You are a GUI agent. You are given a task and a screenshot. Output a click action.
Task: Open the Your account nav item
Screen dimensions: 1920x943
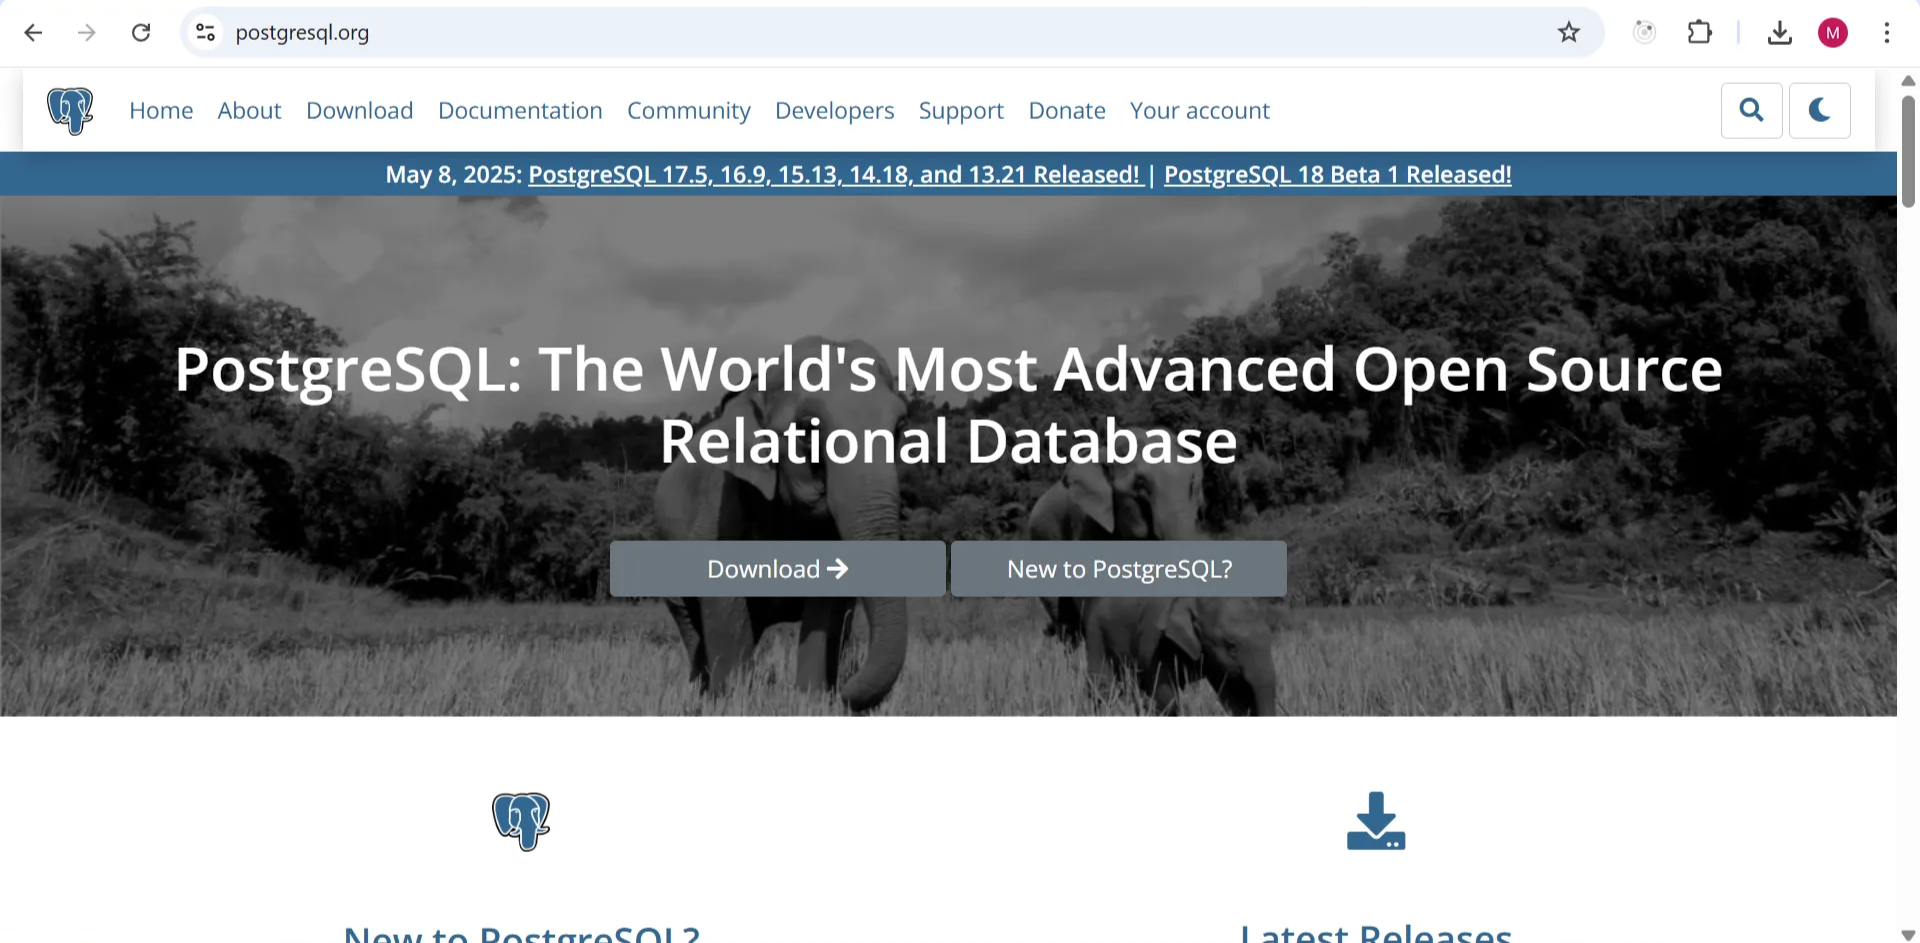click(x=1199, y=110)
